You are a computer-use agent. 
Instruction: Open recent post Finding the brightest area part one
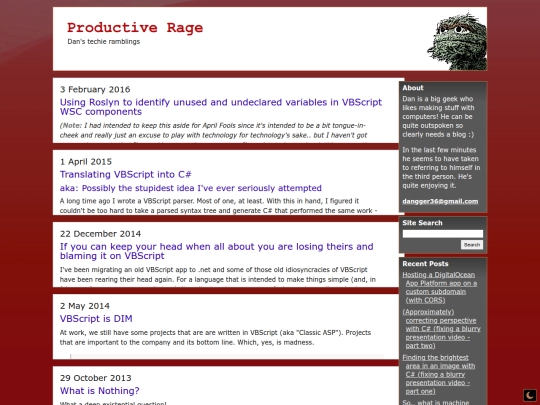point(439,374)
